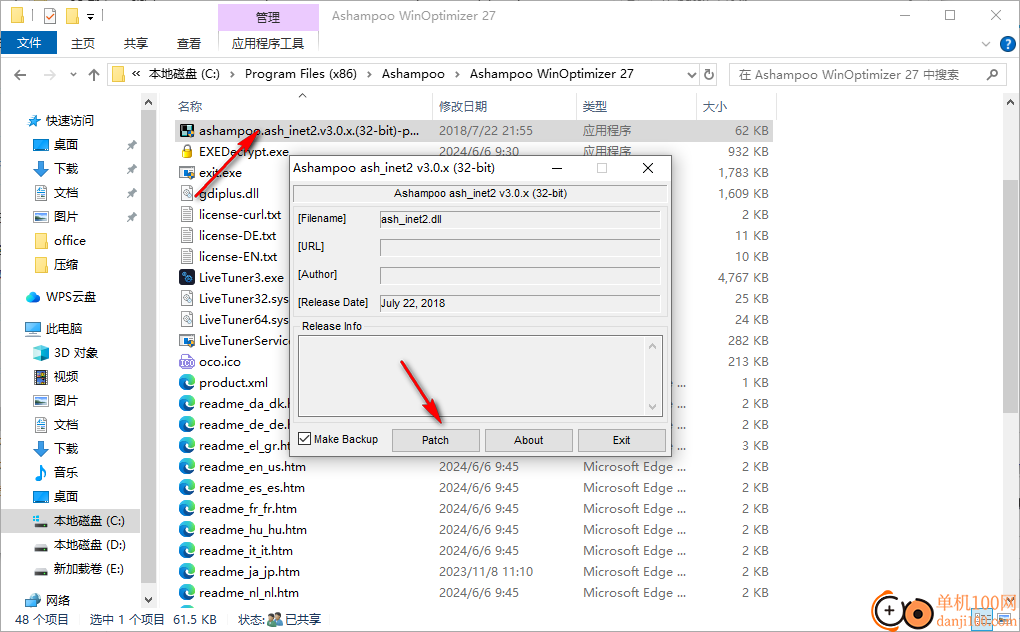Refresh the current folder
Image resolution: width=1020 pixels, height=632 pixels.
[x=709, y=75]
